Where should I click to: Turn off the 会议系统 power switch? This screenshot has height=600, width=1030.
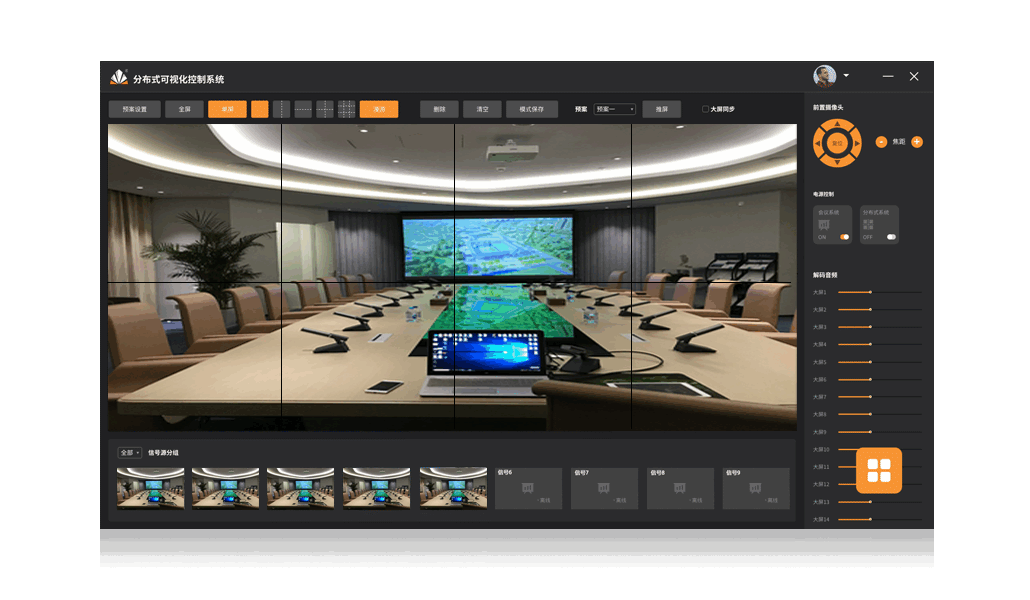pos(845,237)
